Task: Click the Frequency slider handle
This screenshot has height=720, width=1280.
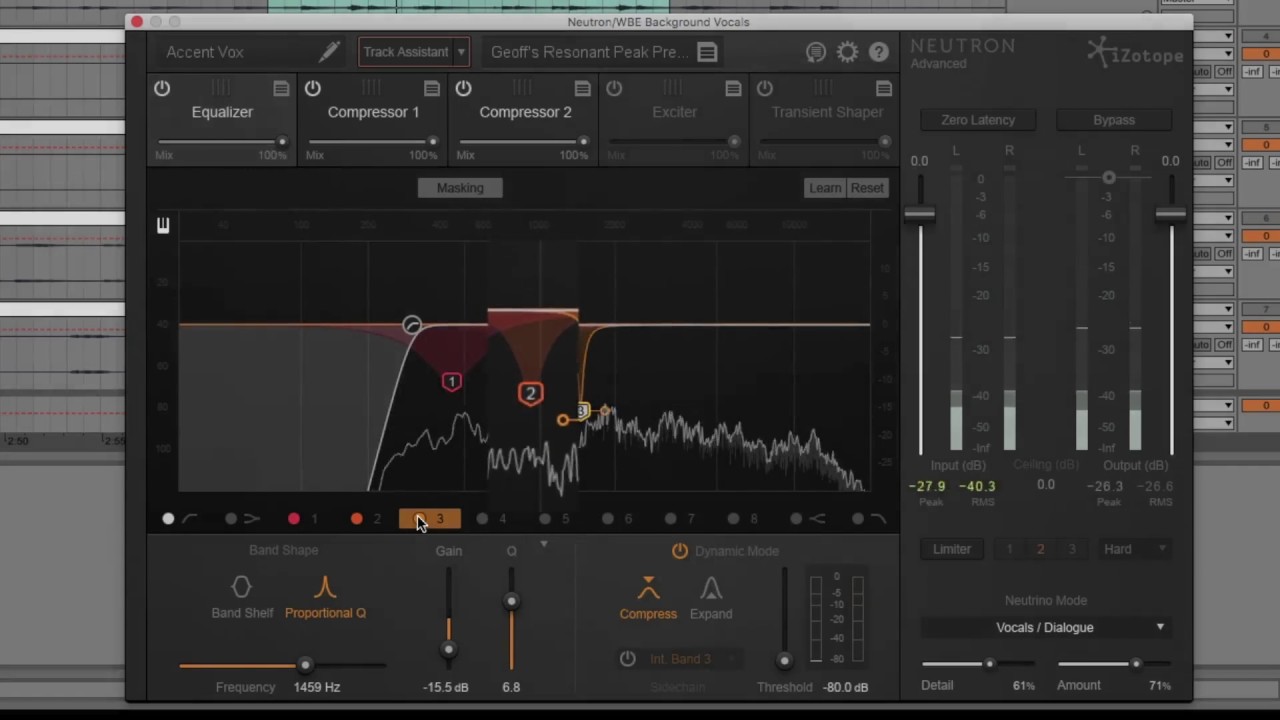Action: point(305,665)
